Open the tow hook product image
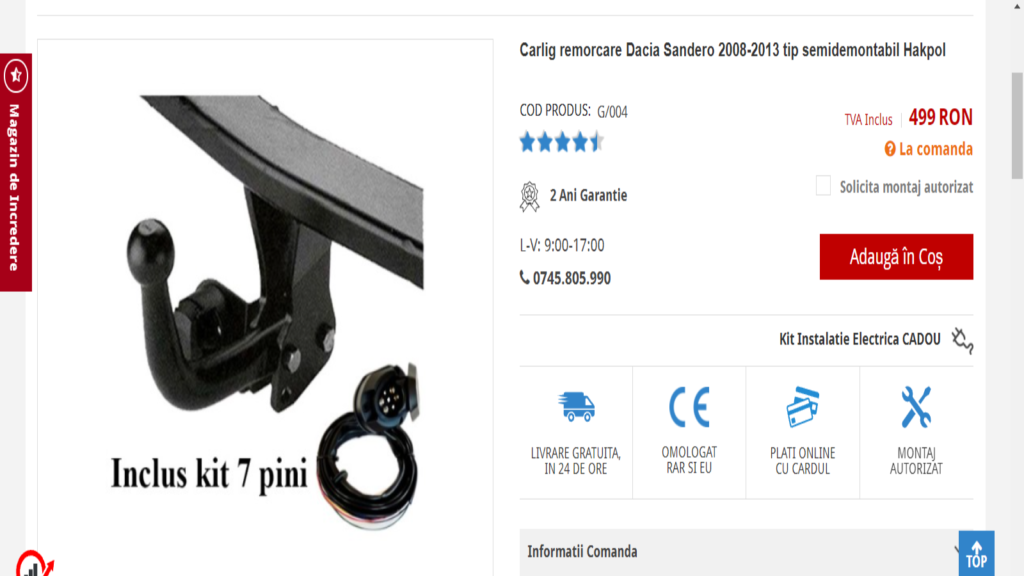 265,308
